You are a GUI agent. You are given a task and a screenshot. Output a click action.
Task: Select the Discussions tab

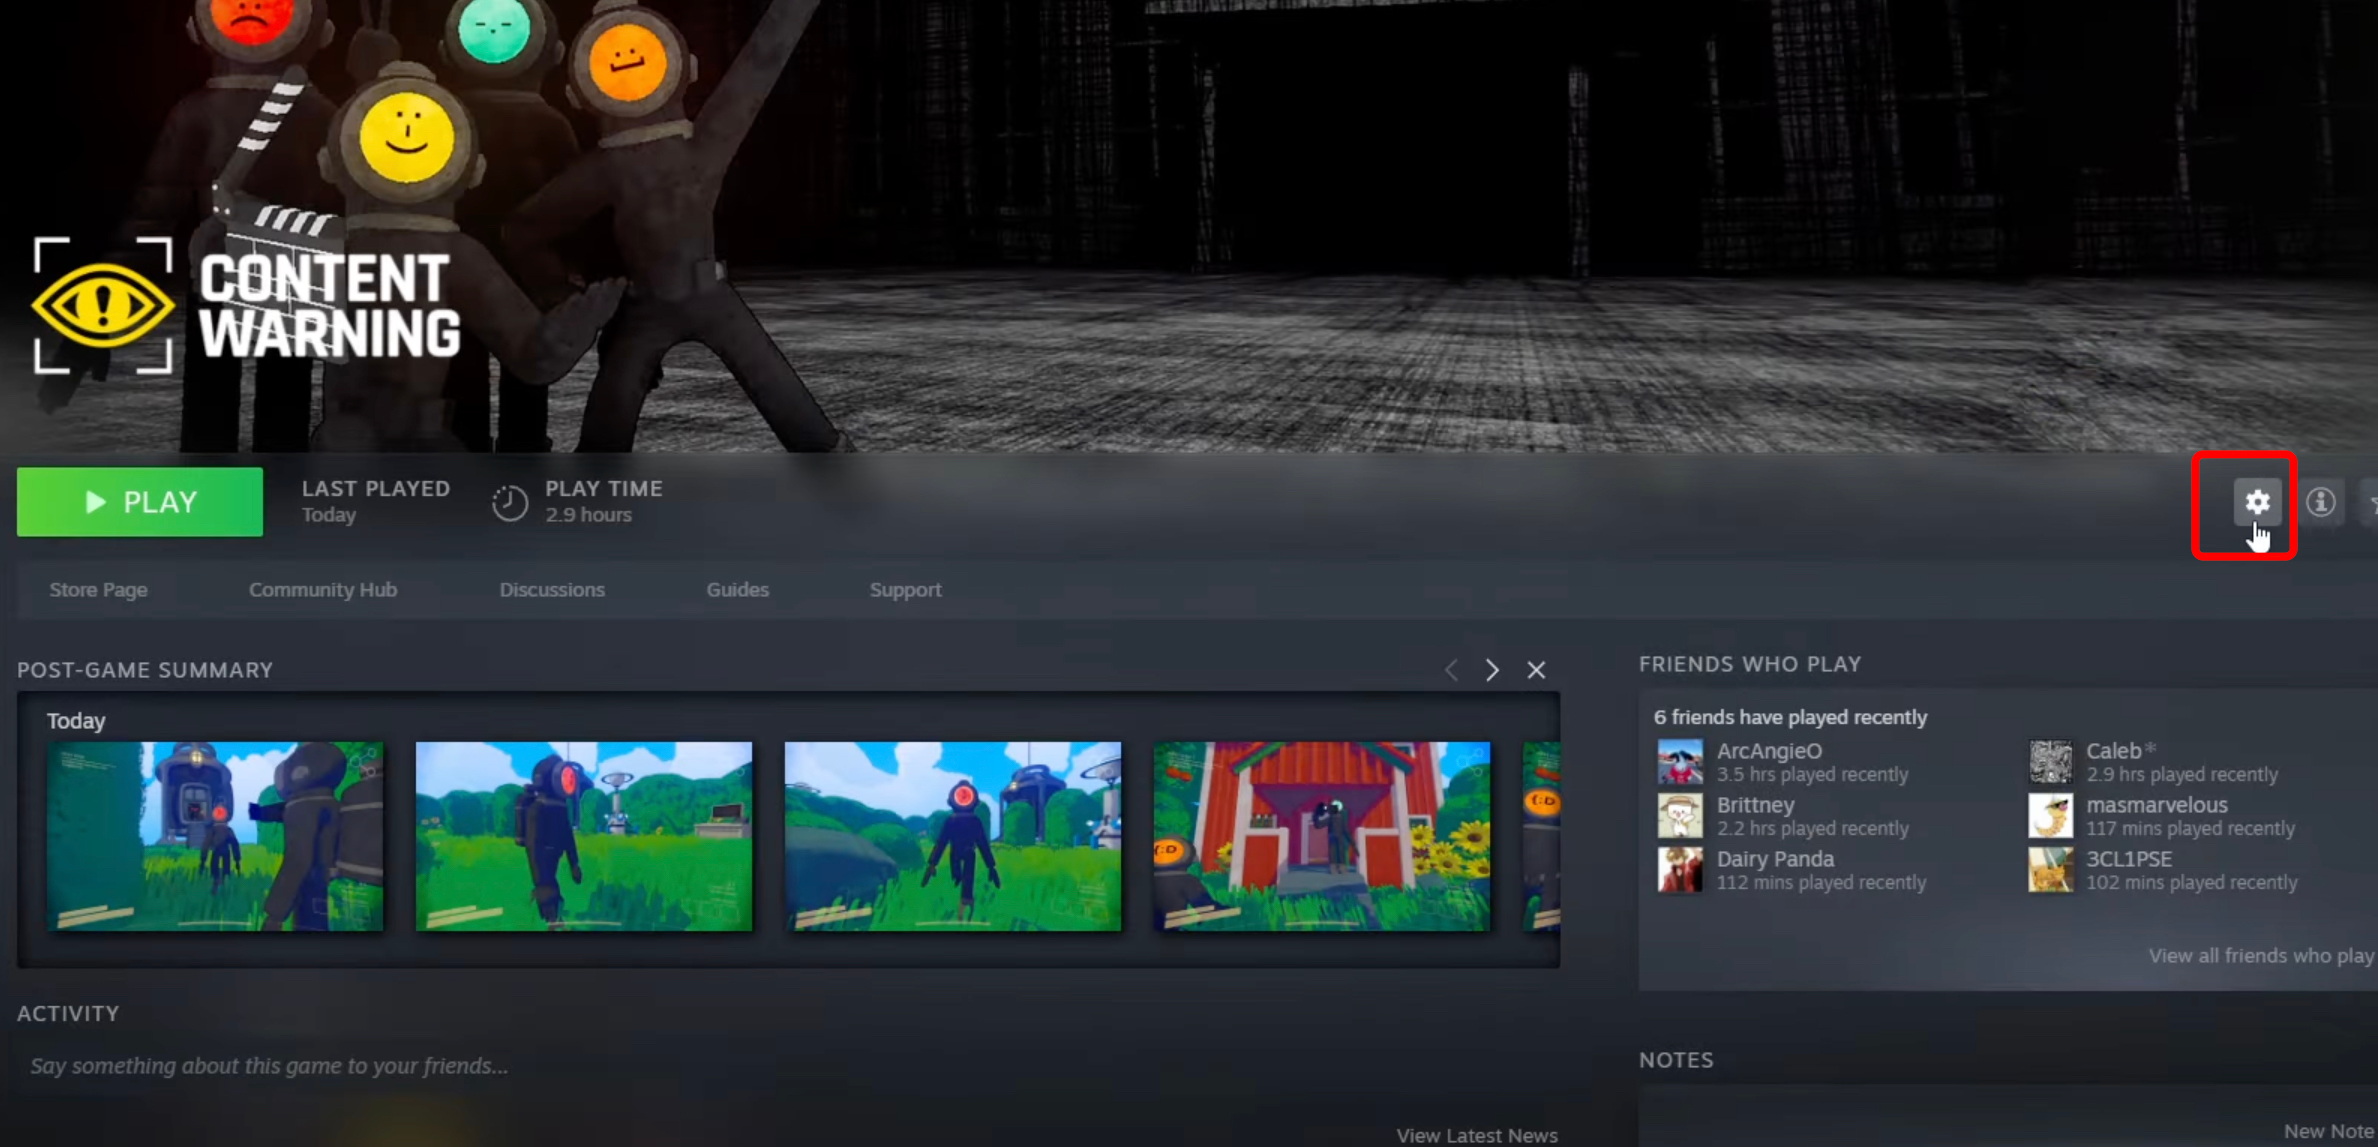pyautogui.click(x=552, y=589)
